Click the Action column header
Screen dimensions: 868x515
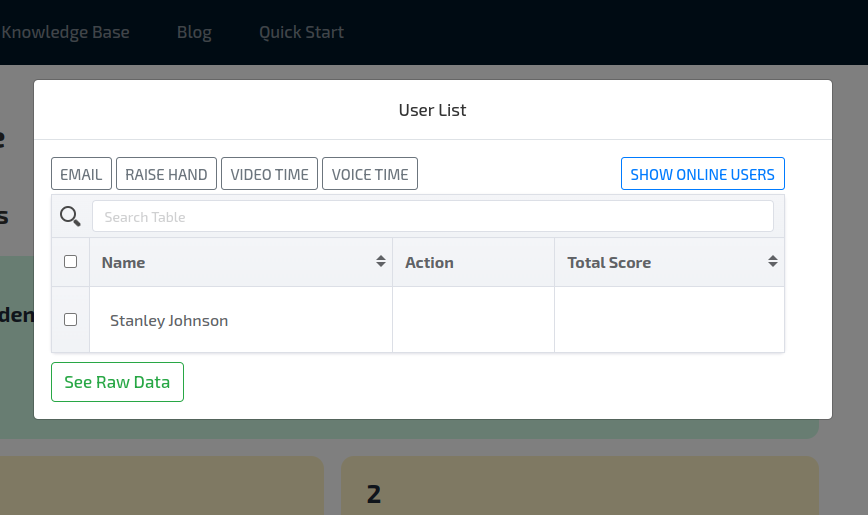(x=430, y=262)
